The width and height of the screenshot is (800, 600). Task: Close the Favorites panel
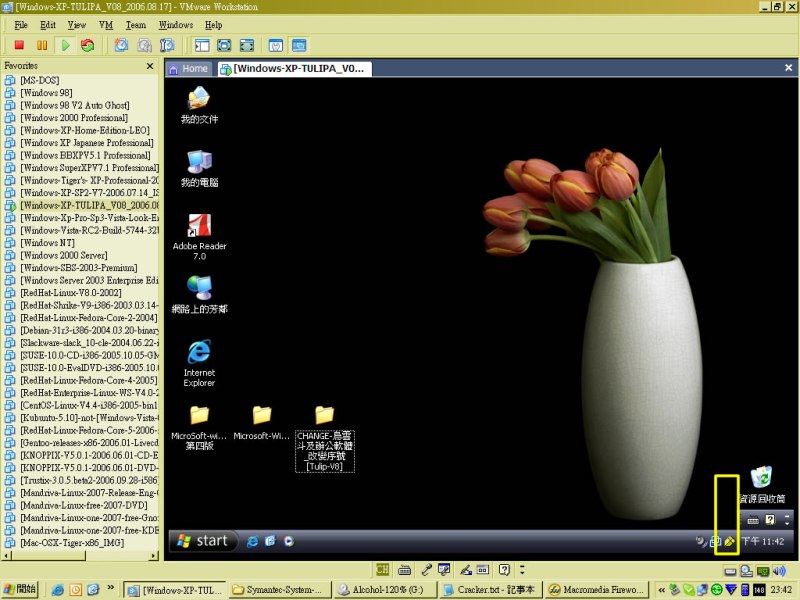click(x=150, y=66)
